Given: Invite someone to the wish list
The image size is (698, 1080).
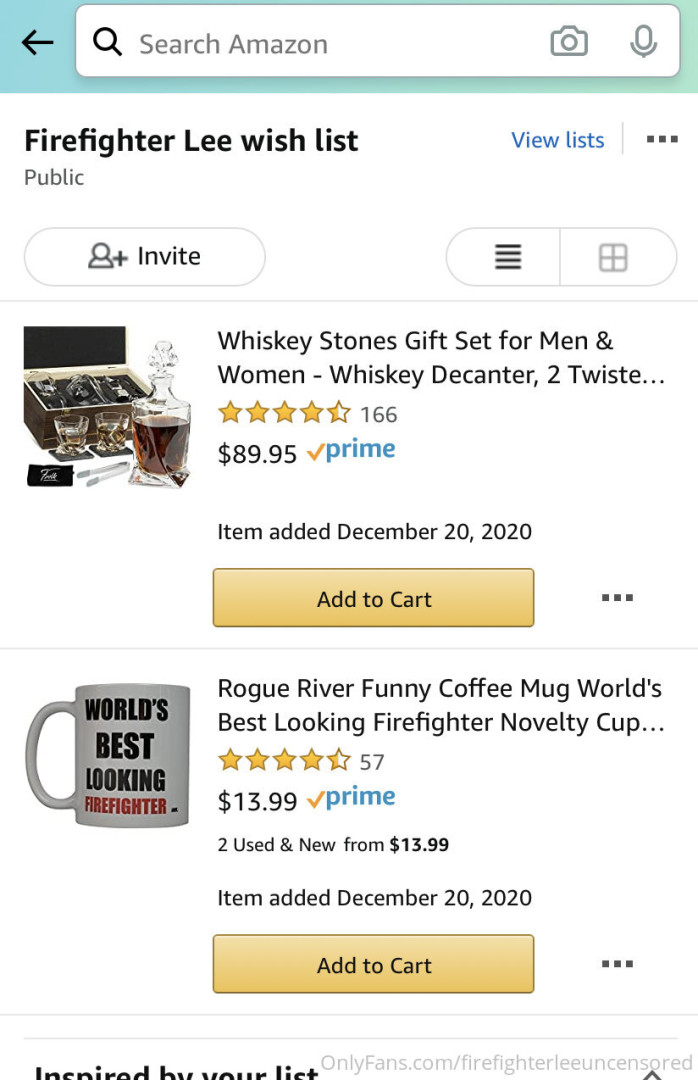Looking at the screenshot, I should (x=145, y=257).
